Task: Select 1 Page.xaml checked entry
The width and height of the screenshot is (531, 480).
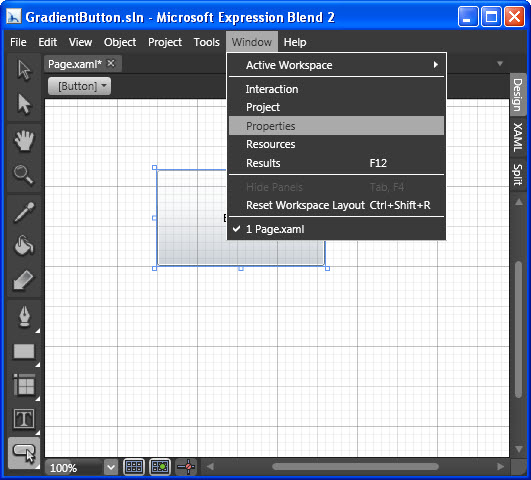Action: 336,229
